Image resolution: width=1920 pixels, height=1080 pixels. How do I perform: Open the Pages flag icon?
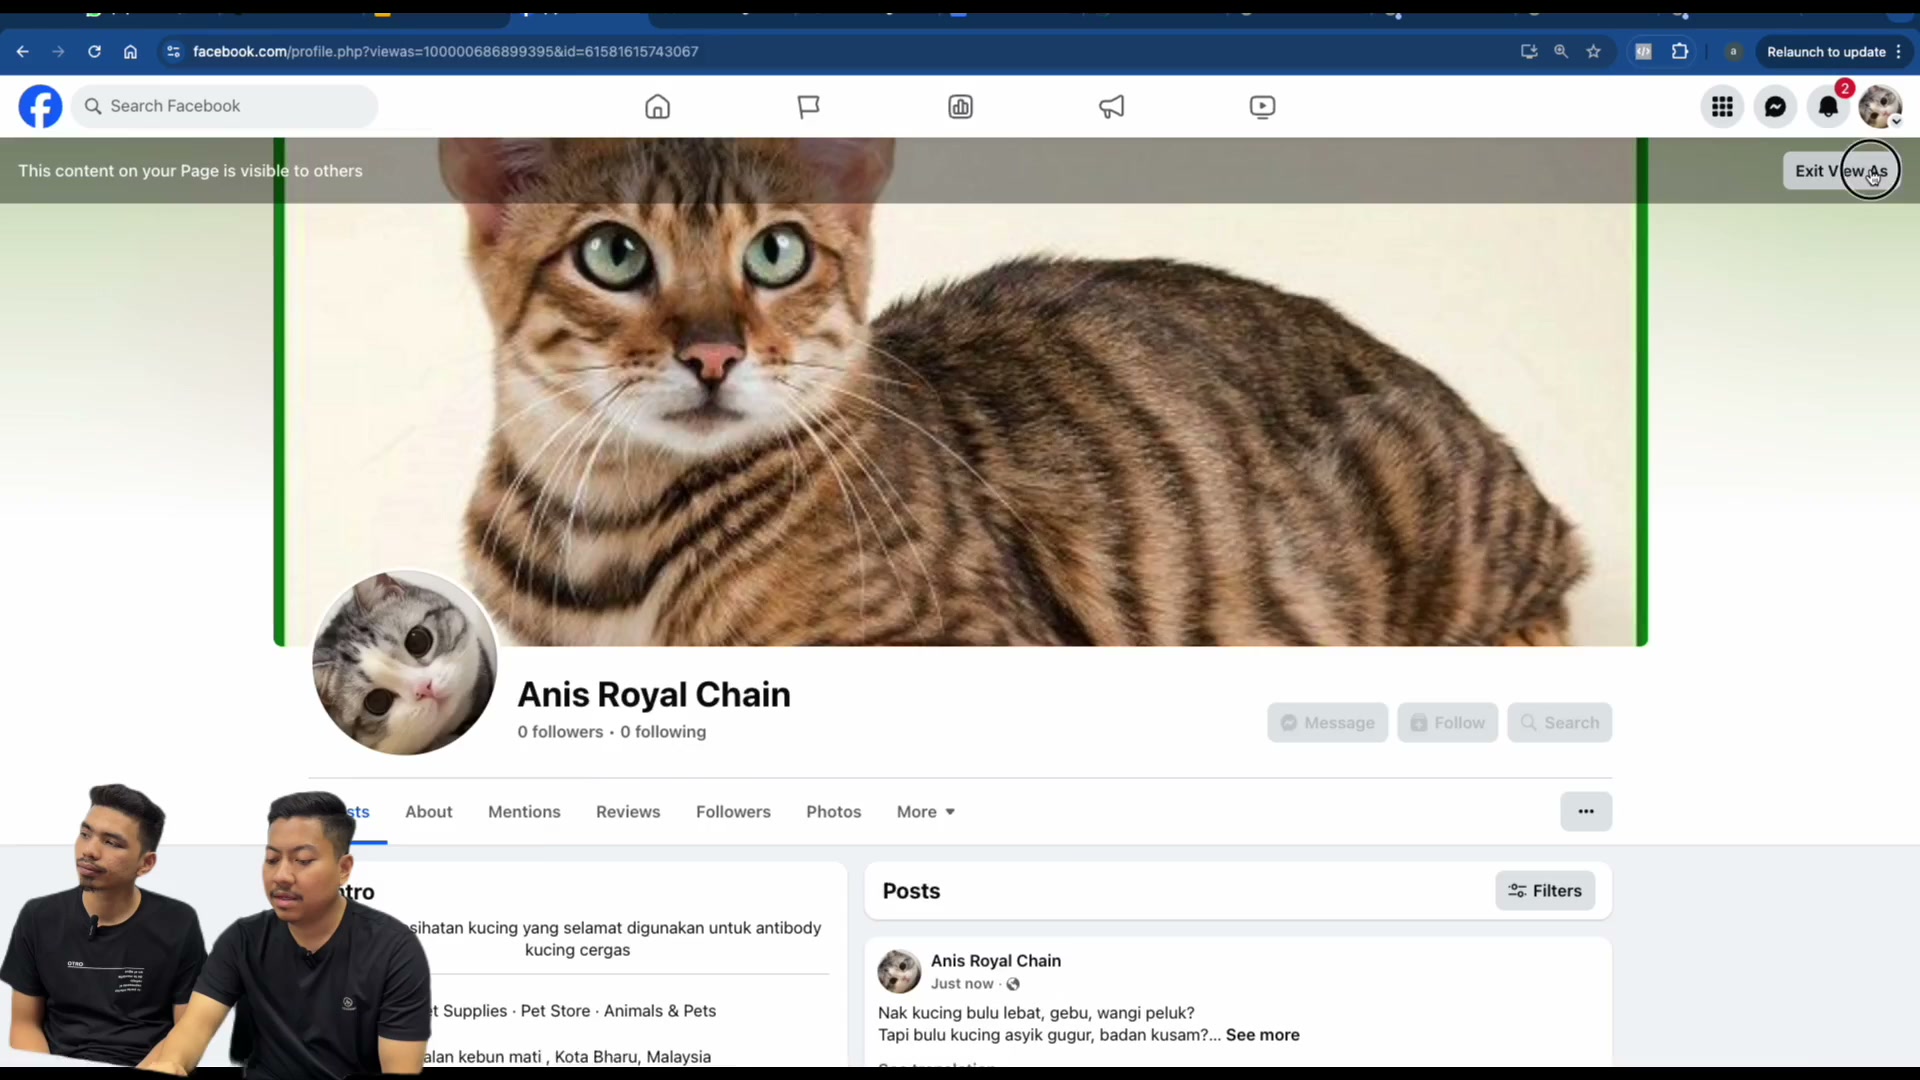808,106
